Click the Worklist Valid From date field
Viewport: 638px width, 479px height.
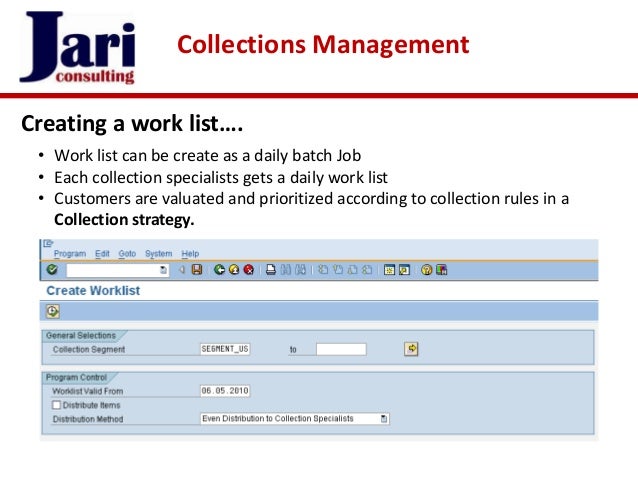(225, 391)
